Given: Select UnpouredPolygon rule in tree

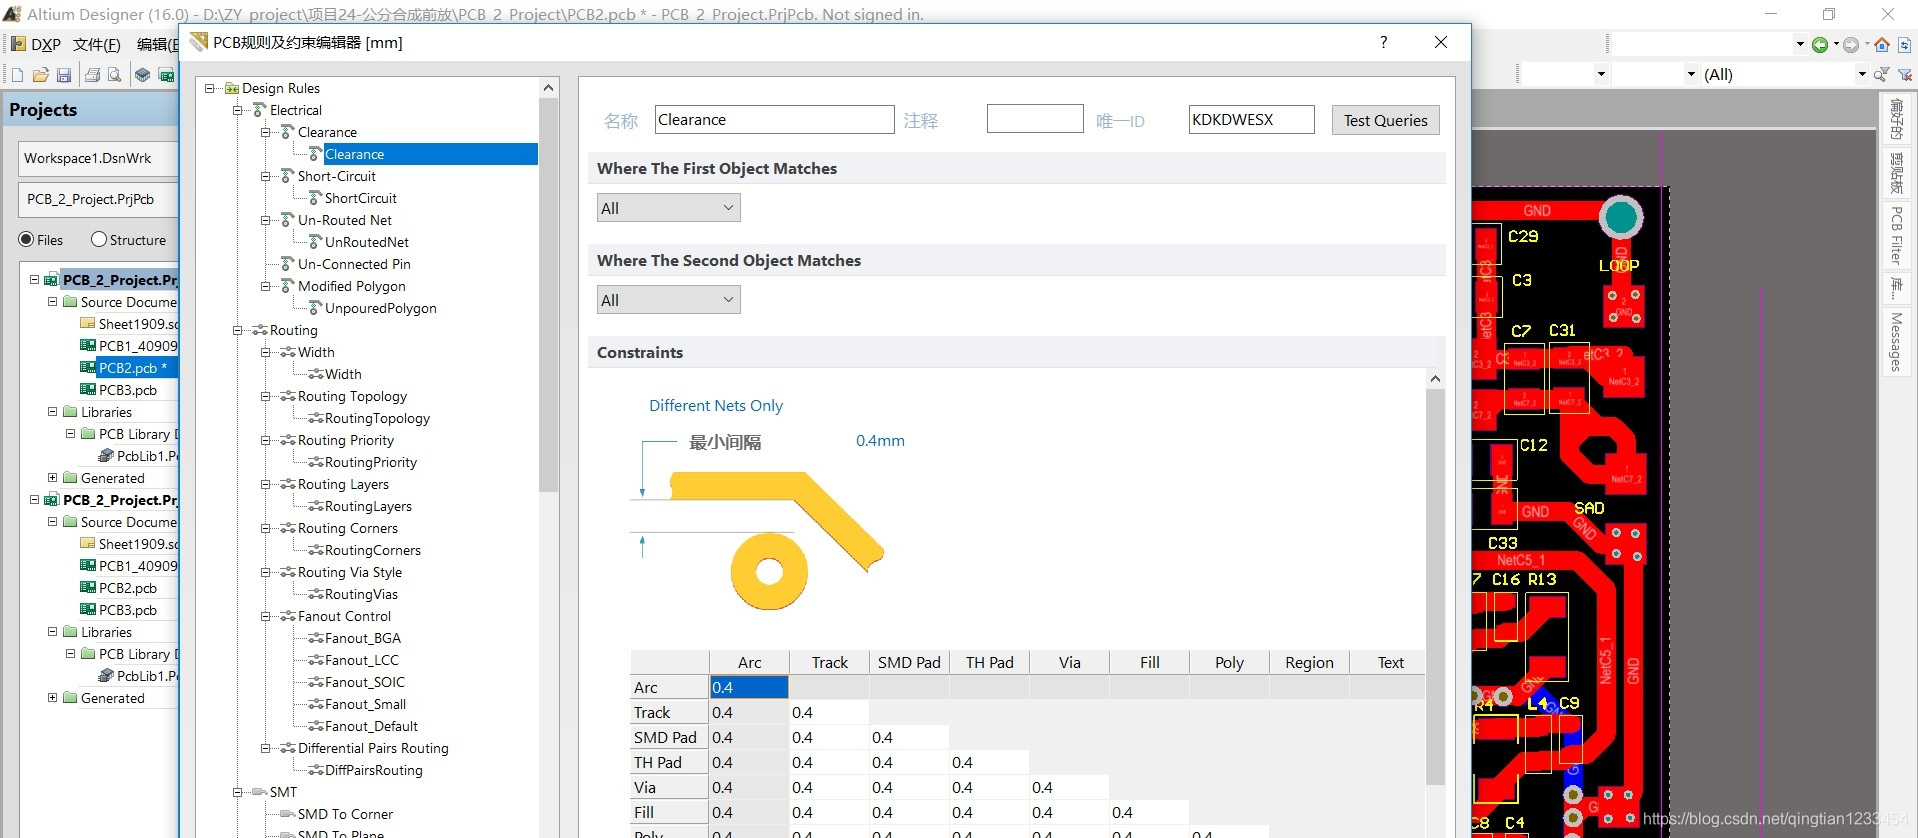Looking at the screenshot, I should (381, 308).
